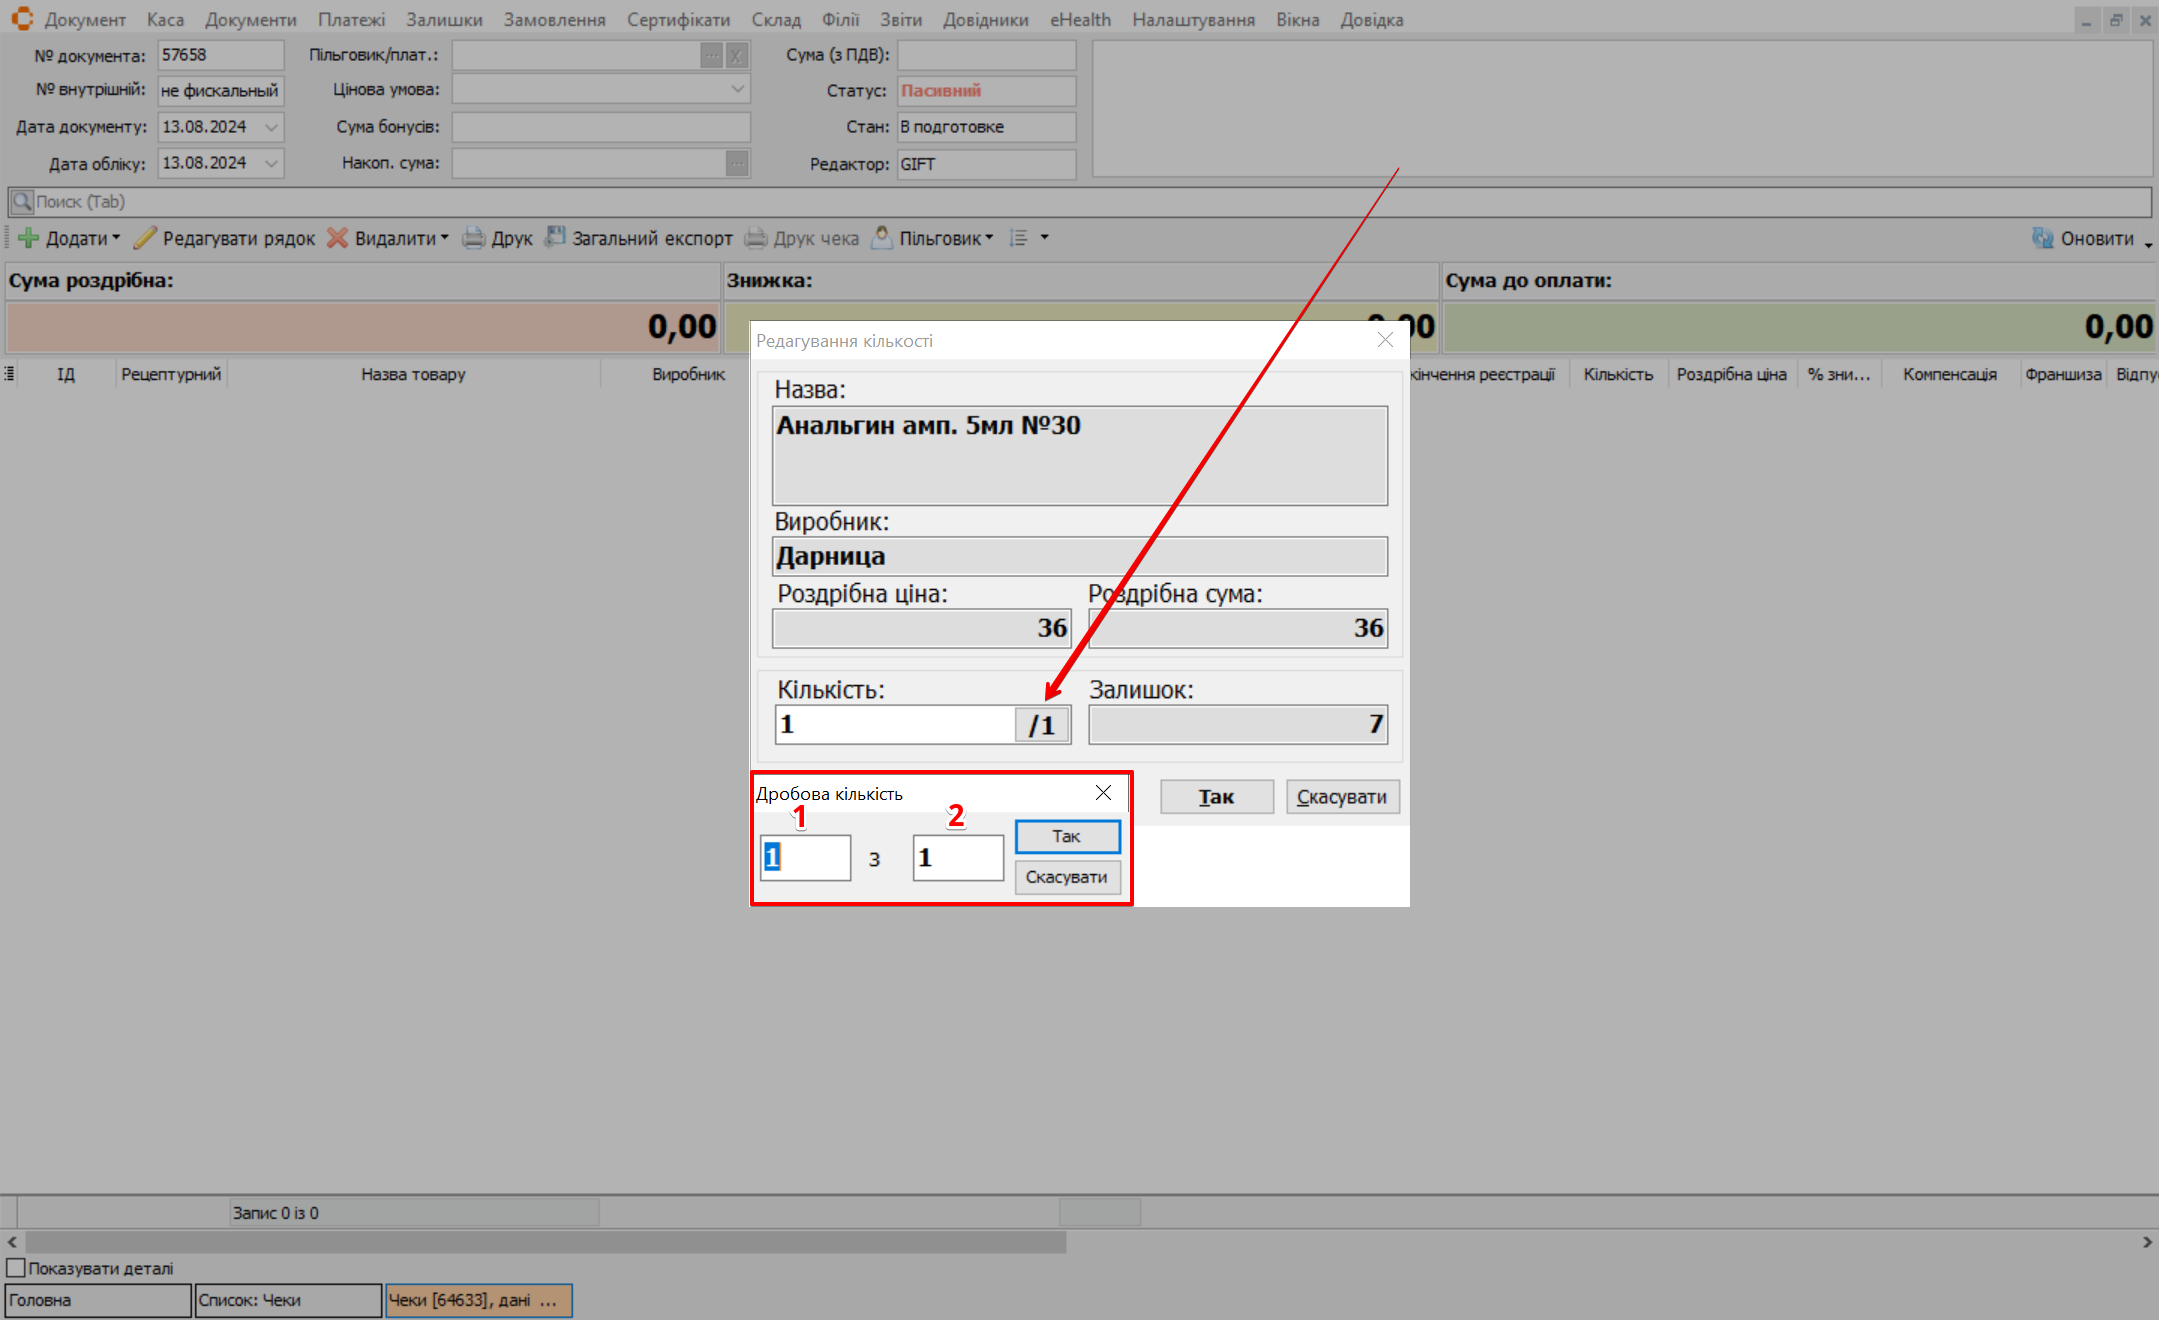Switch to Список: Чеки window tab
2159x1320 pixels.
click(x=287, y=1300)
